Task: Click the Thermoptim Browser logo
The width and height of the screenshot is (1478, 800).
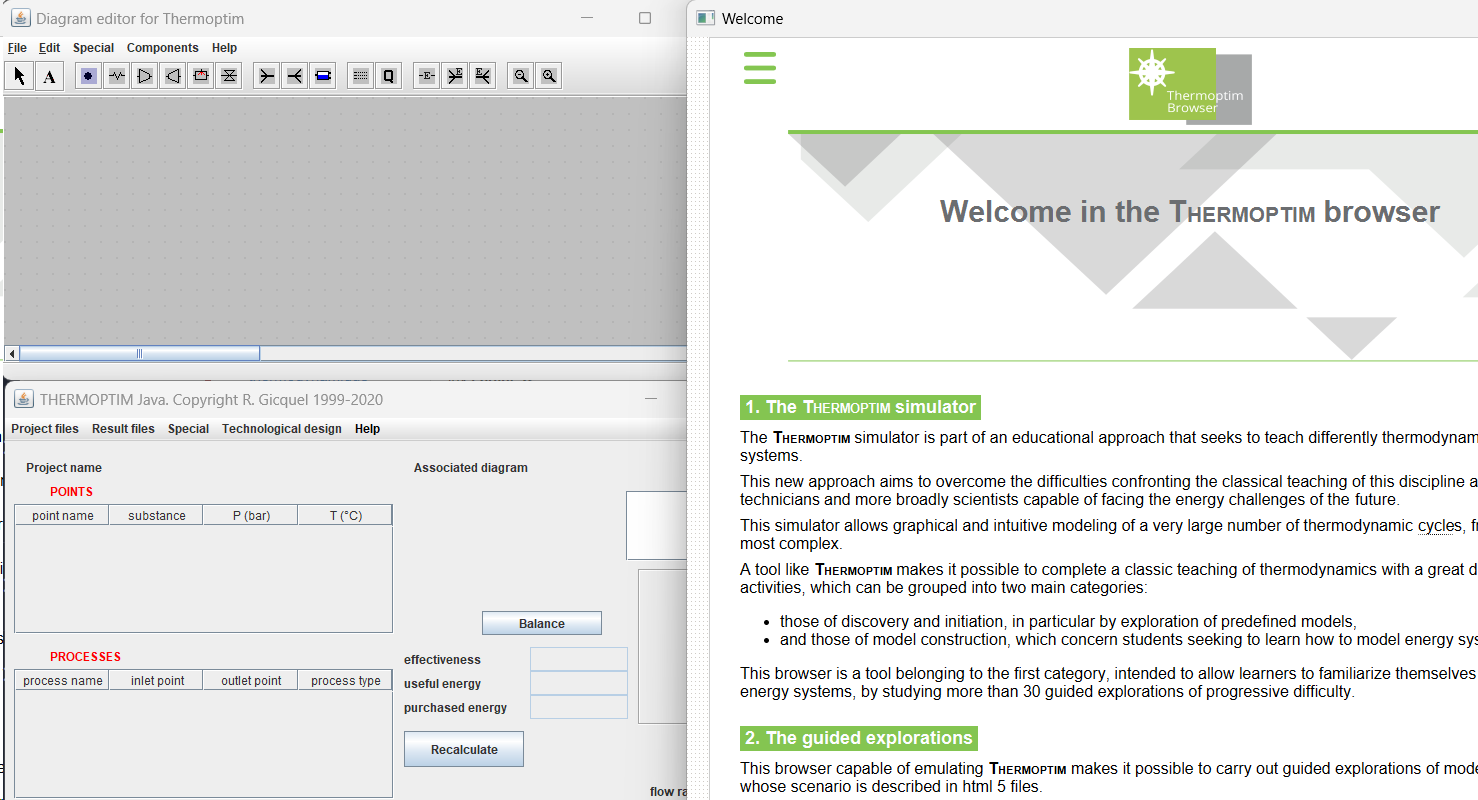Action: (x=1190, y=86)
